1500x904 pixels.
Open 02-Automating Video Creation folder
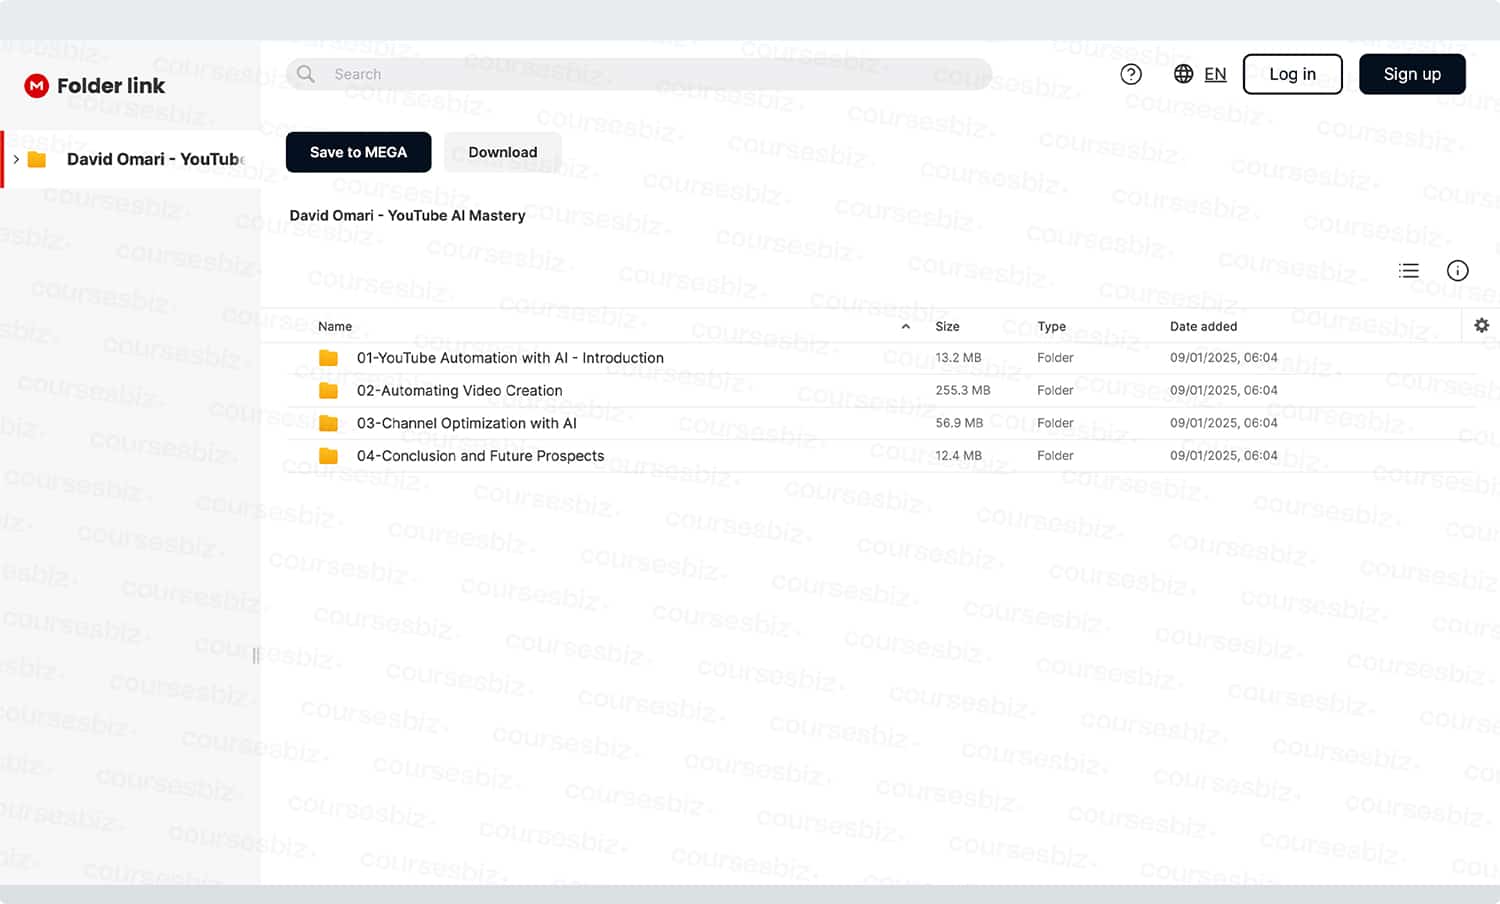459,391
